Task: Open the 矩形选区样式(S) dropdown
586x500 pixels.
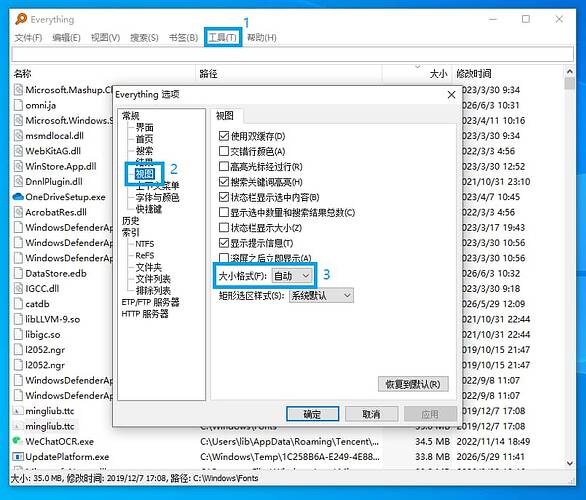Action: [321, 296]
